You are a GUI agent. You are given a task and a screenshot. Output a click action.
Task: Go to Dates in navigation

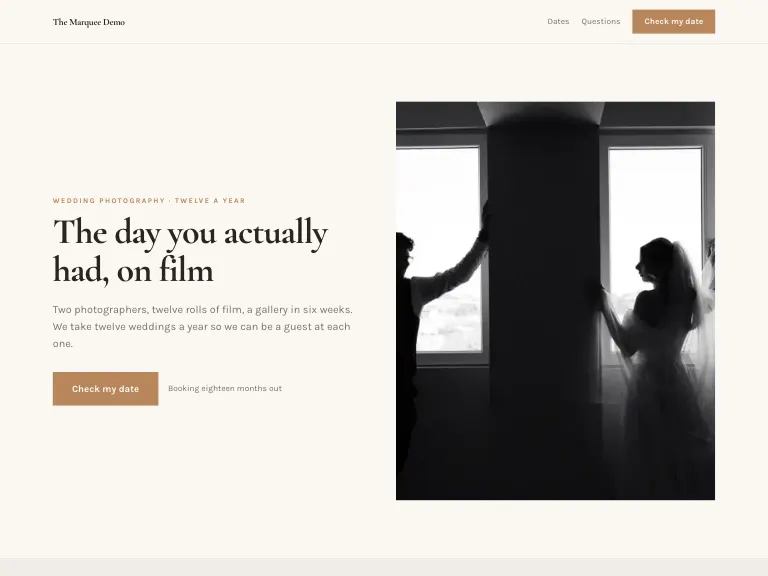(x=558, y=22)
